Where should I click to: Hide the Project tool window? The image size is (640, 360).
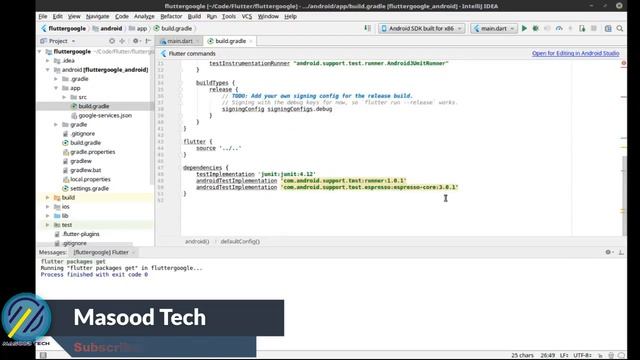148,41
